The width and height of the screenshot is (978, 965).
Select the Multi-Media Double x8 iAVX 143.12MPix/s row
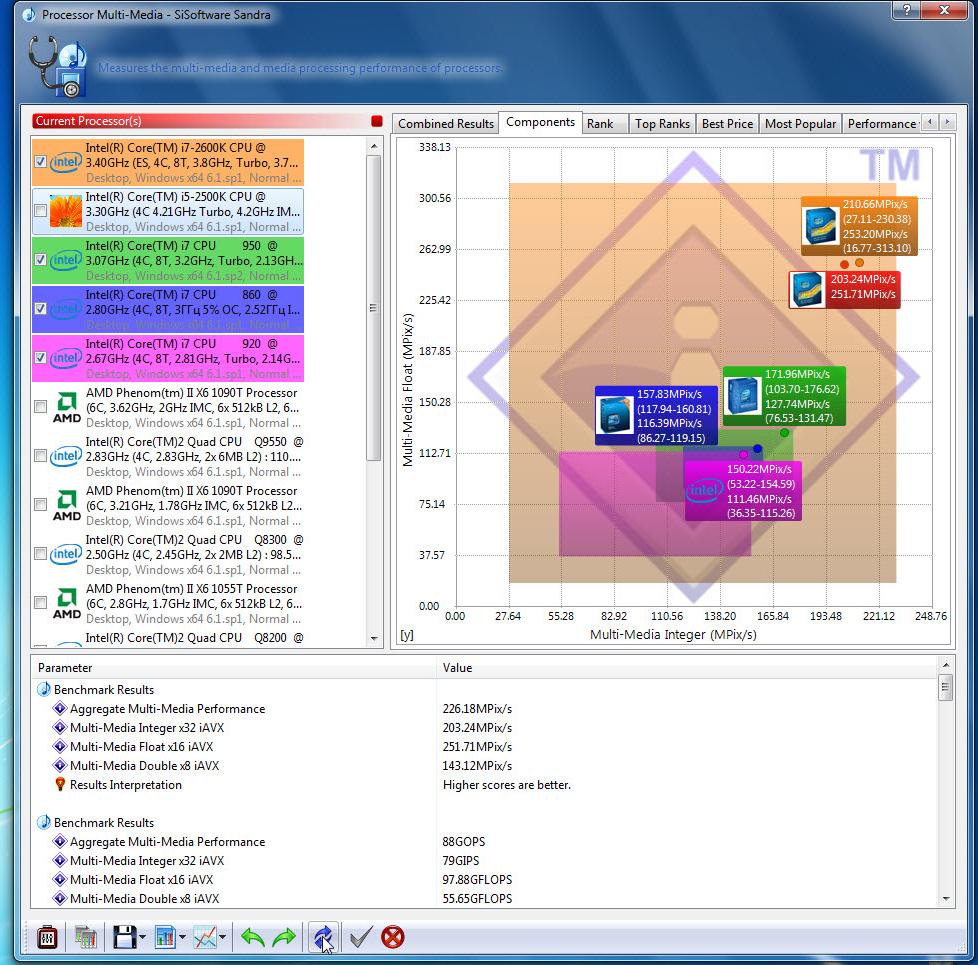(x=483, y=765)
